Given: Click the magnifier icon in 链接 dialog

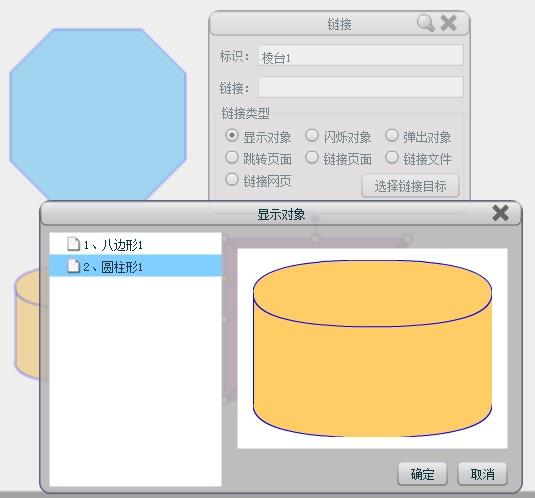Looking at the screenshot, I should click(x=425, y=23).
